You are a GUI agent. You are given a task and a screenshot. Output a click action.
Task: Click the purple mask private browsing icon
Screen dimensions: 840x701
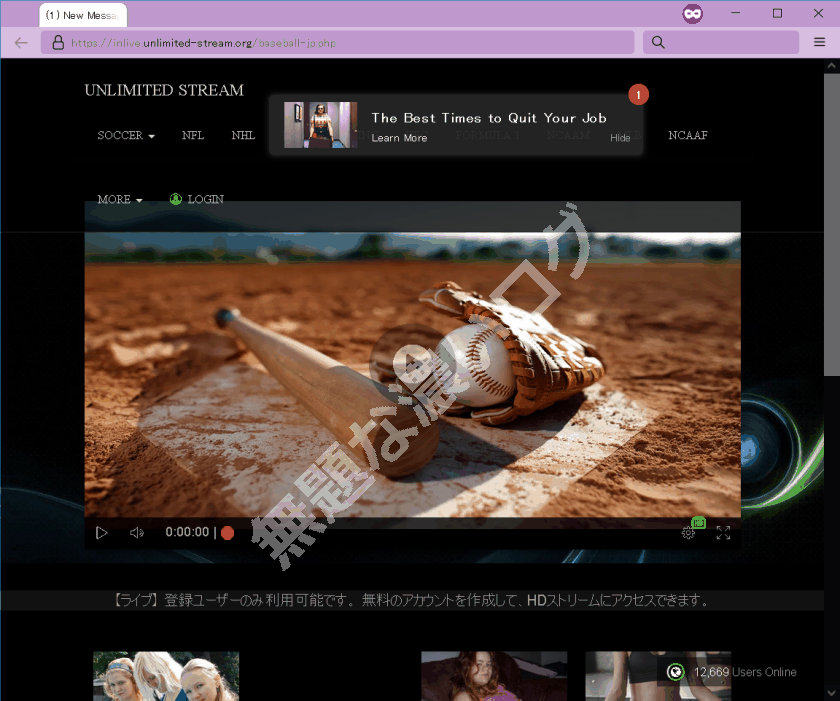(692, 13)
